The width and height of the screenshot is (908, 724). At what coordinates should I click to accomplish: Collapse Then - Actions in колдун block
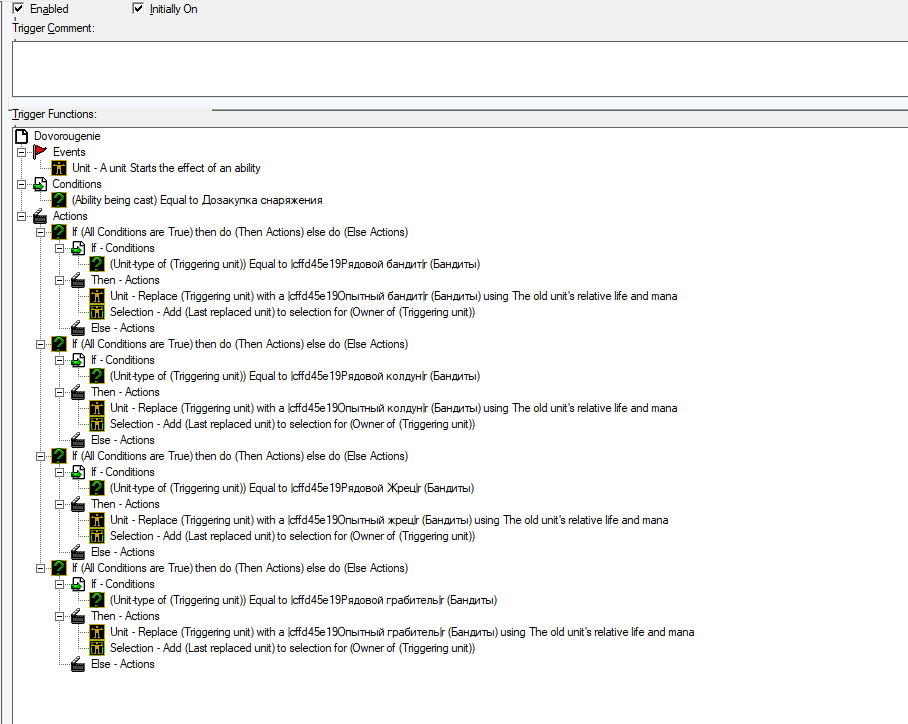tap(60, 392)
